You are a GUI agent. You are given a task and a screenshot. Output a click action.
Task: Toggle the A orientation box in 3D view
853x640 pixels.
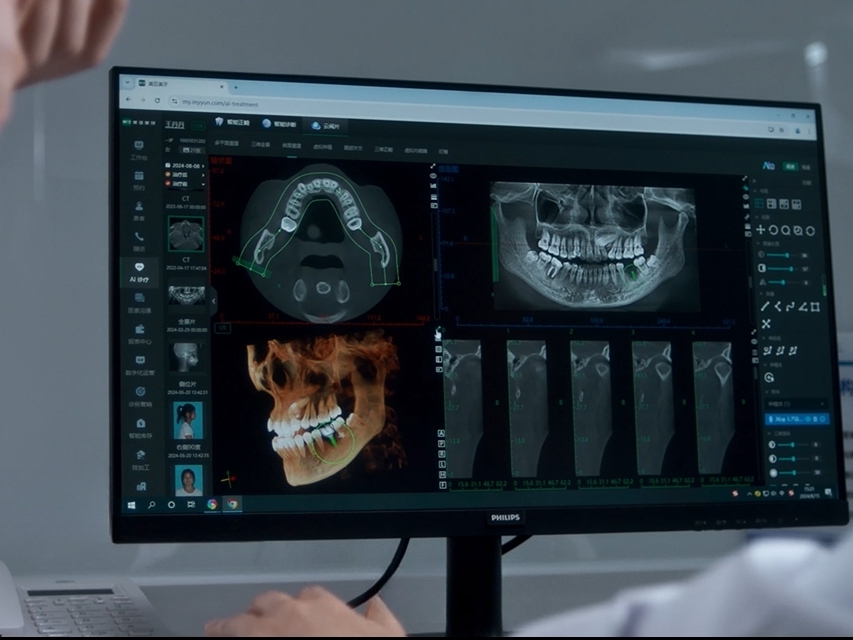tap(441, 434)
